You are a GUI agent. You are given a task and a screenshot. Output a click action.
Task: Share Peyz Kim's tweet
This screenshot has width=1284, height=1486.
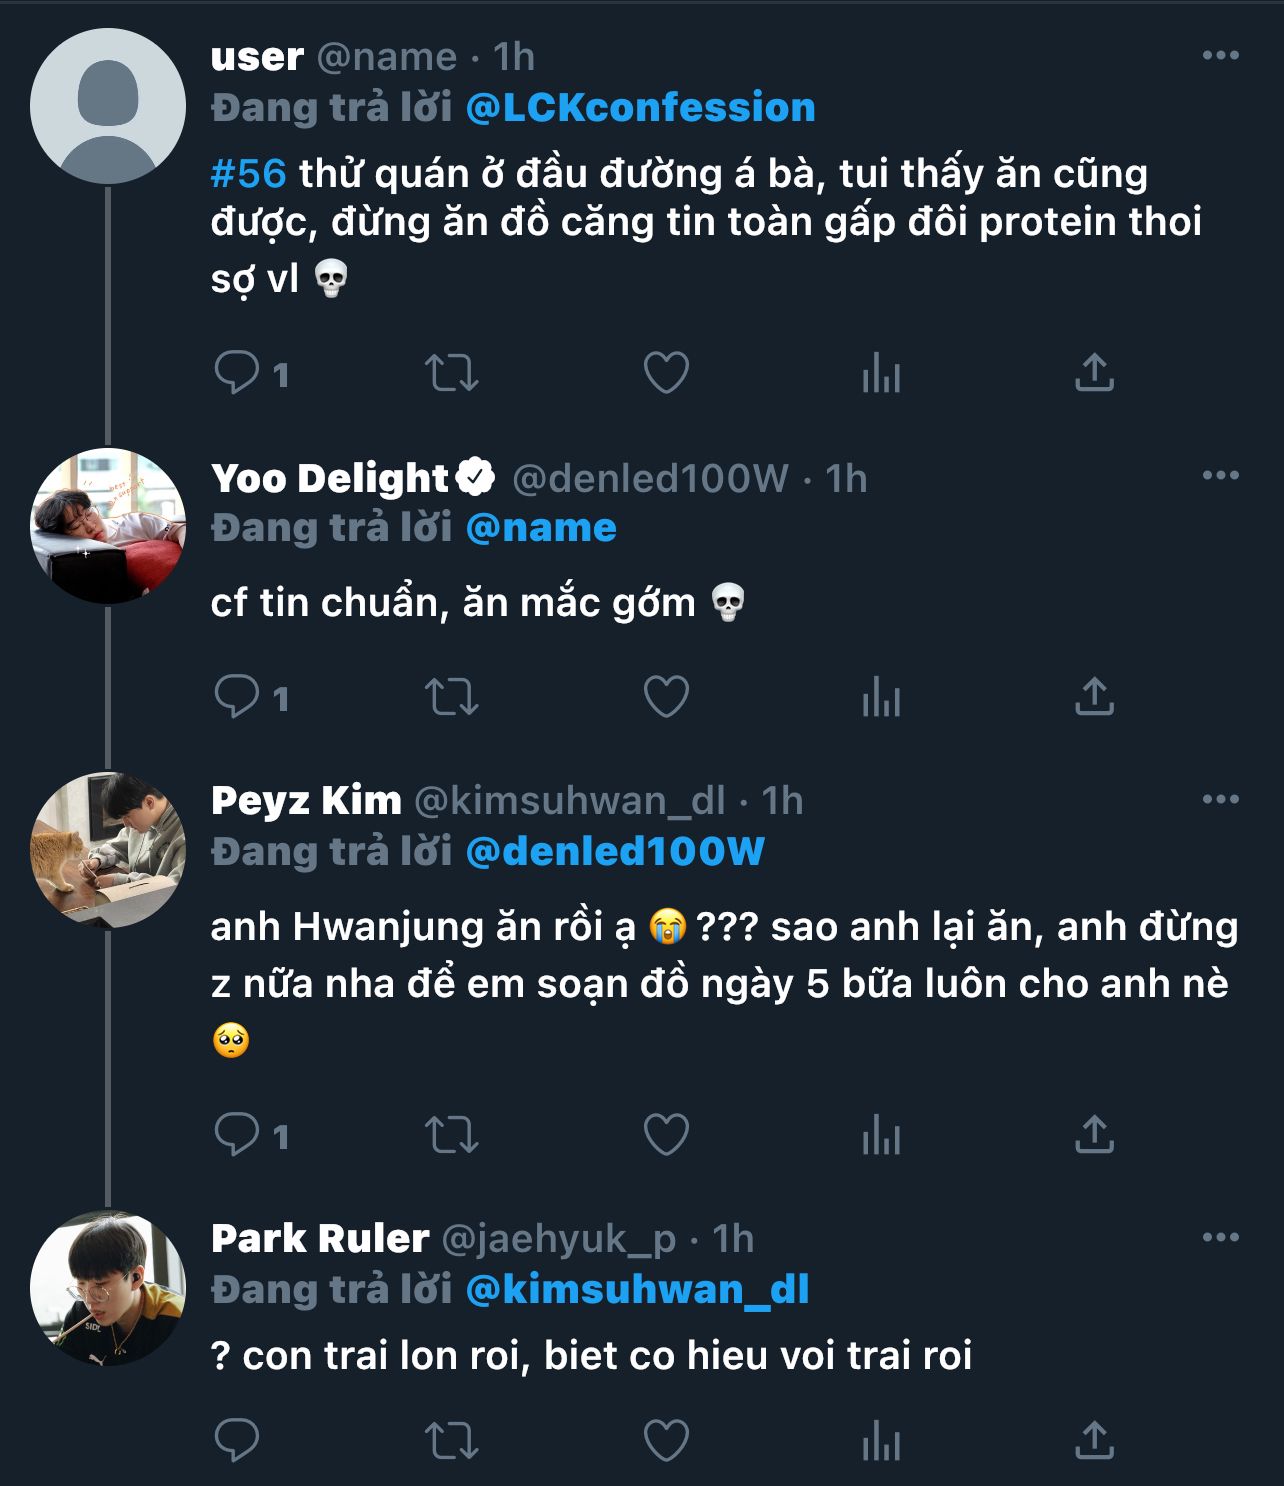[x=1094, y=1135]
